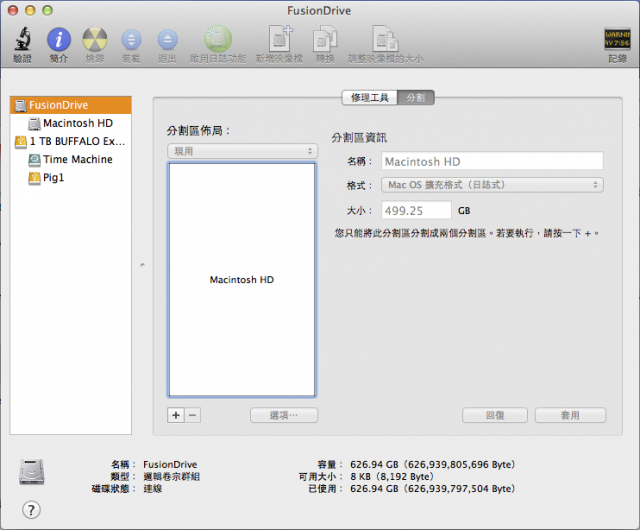Select Macintosh HD volume in the sidebar

pos(71,123)
